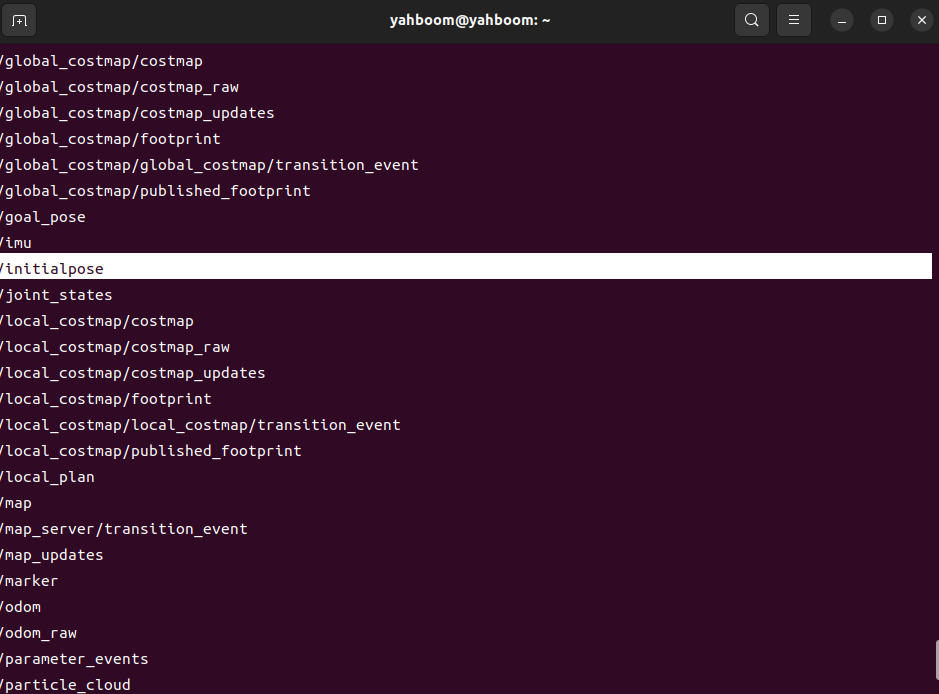This screenshot has height=694, width=939.
Task: Click the /global_costmap/published_footprint line
Action: point(155,191)
